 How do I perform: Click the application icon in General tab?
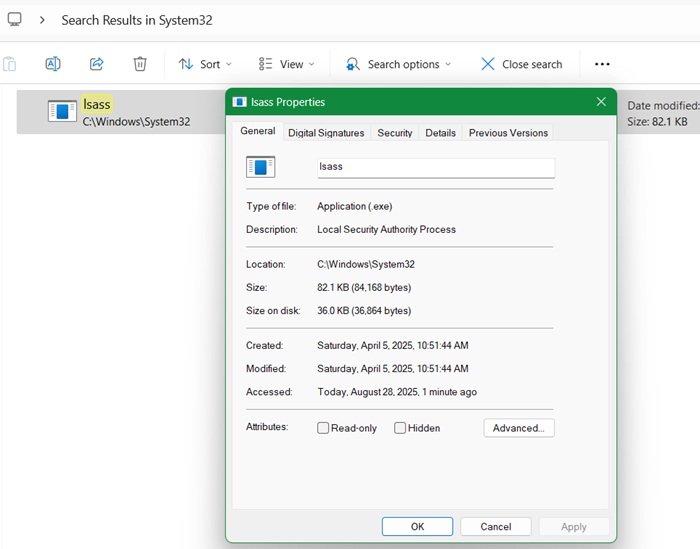tap(261, 167)
